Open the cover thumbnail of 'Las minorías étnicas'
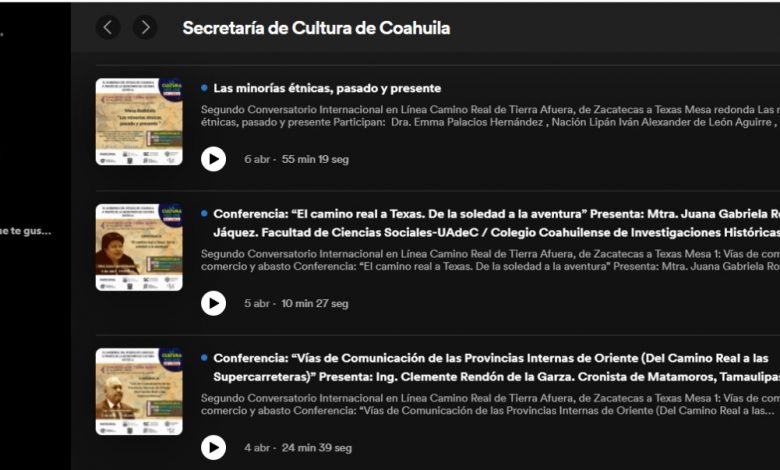The image size is (780, 470). (139, 122)
